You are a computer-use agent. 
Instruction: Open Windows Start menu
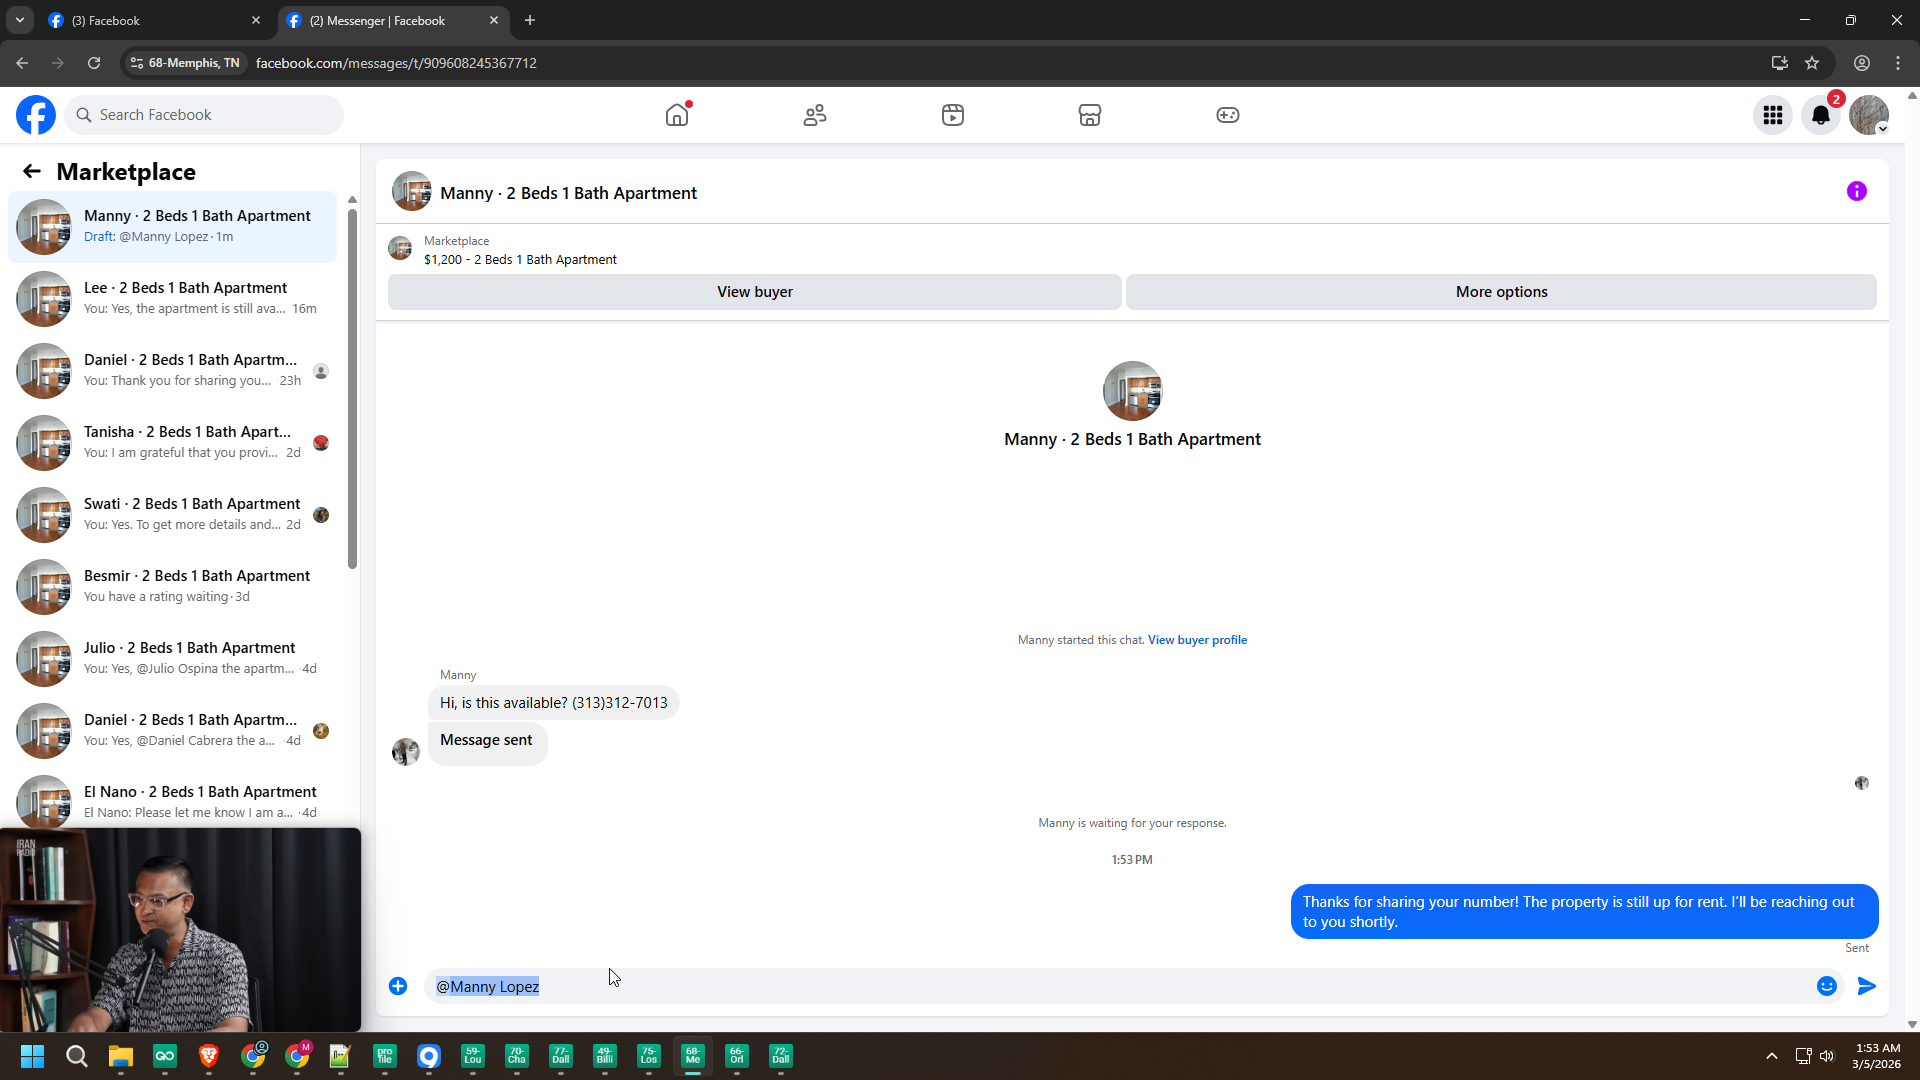pos(32,1056)
